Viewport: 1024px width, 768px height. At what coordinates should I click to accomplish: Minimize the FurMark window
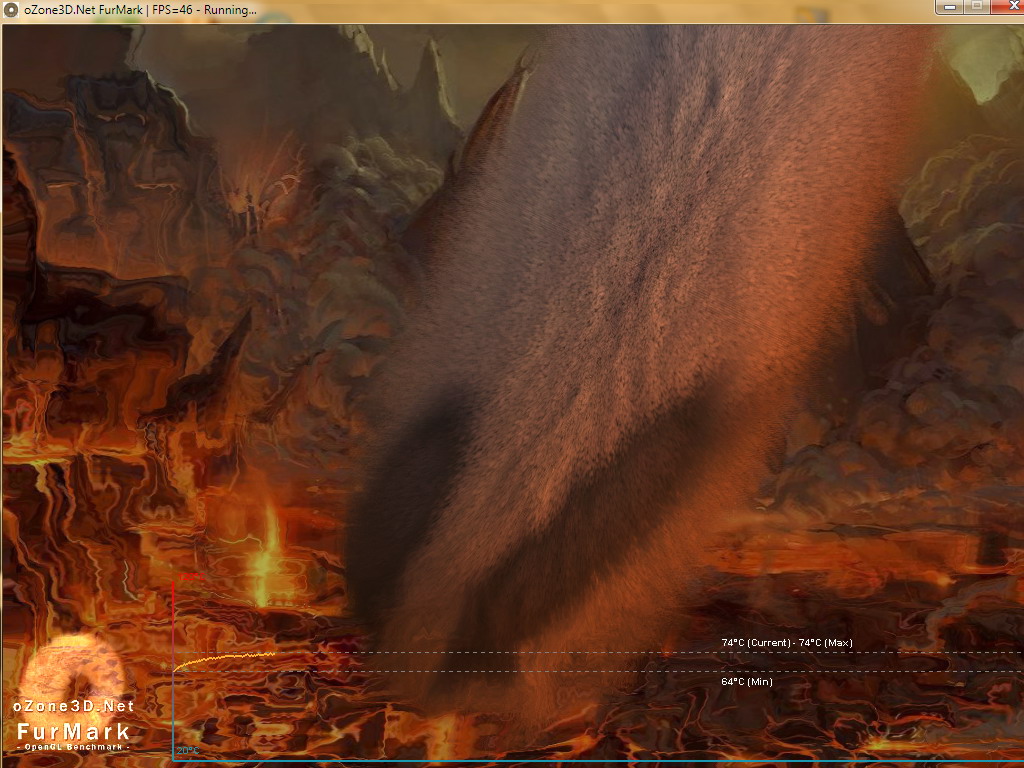[950, 7]
